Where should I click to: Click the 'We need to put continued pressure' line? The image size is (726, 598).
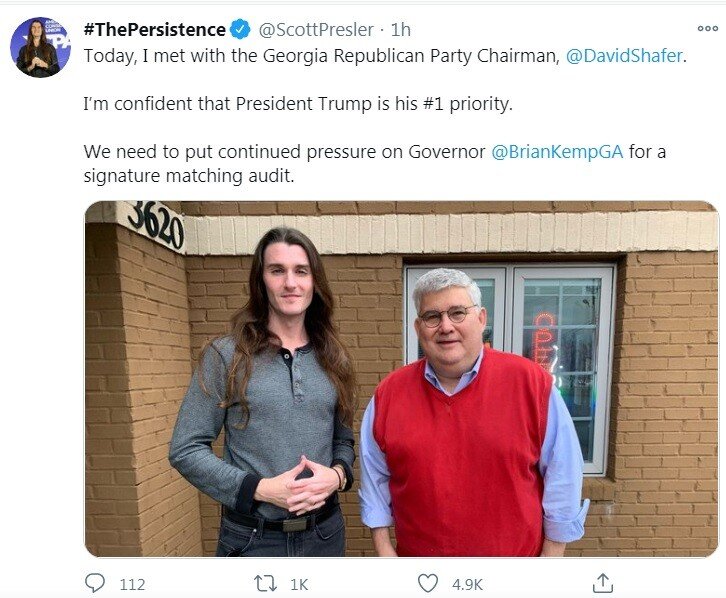285,152
